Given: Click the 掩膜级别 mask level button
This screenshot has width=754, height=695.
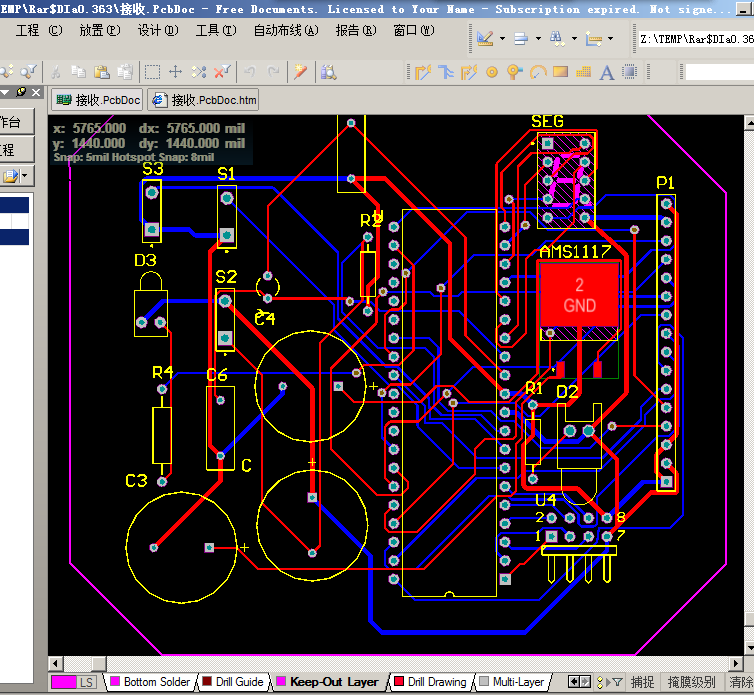Looking at the screenshot, I should pos(691,682).
